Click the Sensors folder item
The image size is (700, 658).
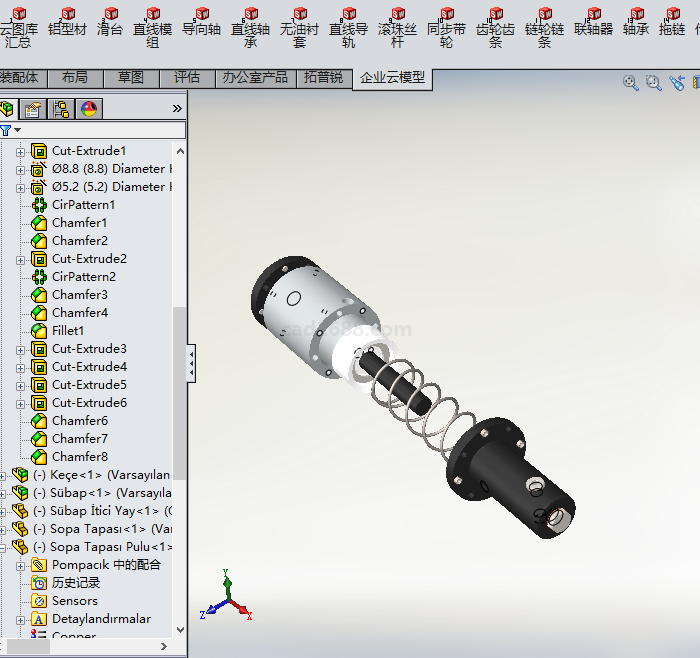click(x=74, y=601)
